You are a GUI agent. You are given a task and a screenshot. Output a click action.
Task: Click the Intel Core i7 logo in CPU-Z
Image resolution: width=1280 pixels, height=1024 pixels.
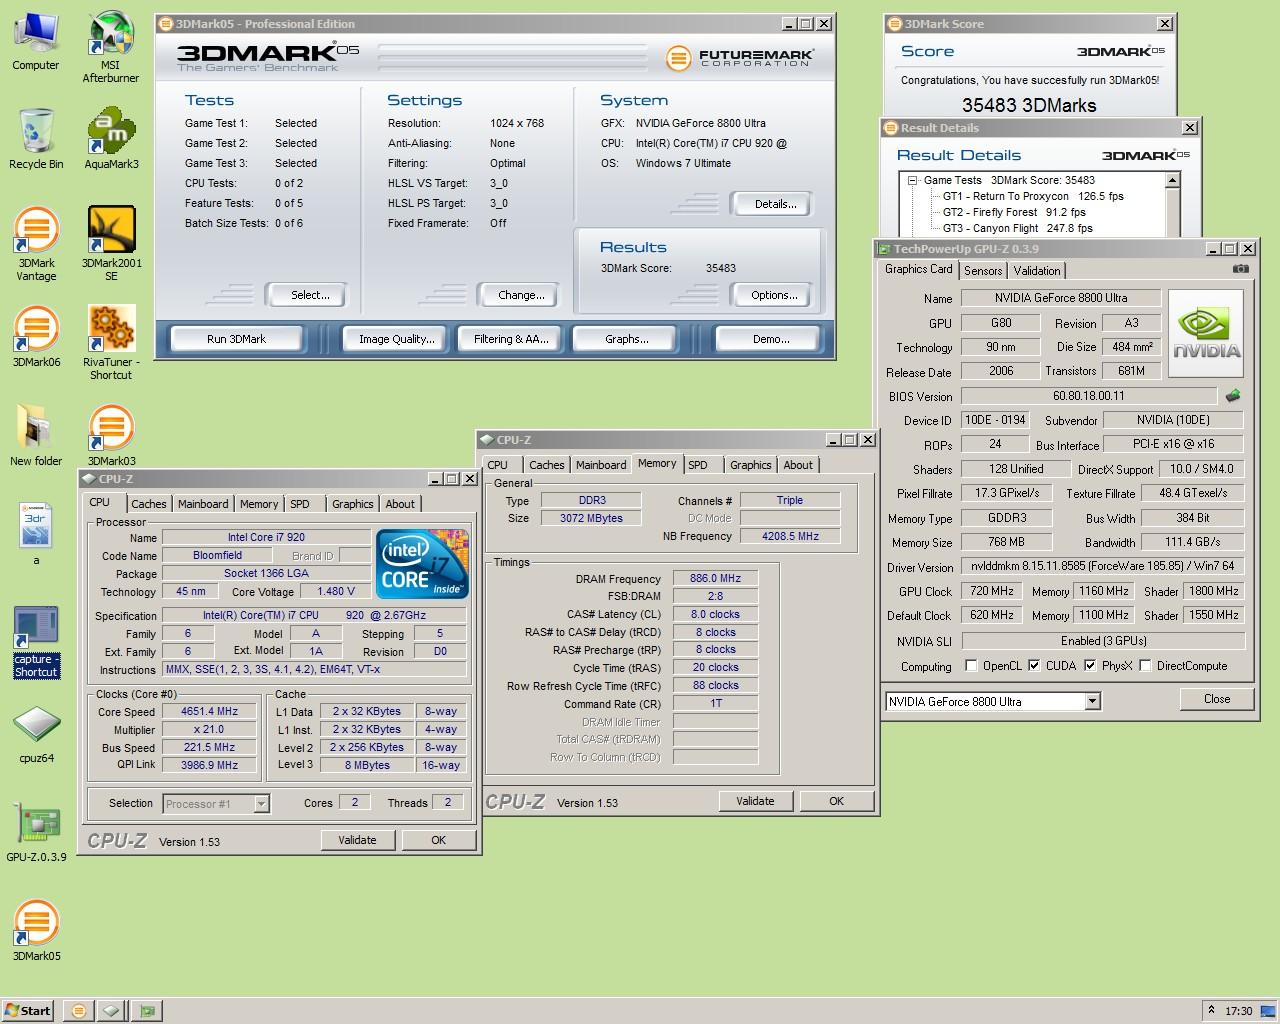coord(422,564)
